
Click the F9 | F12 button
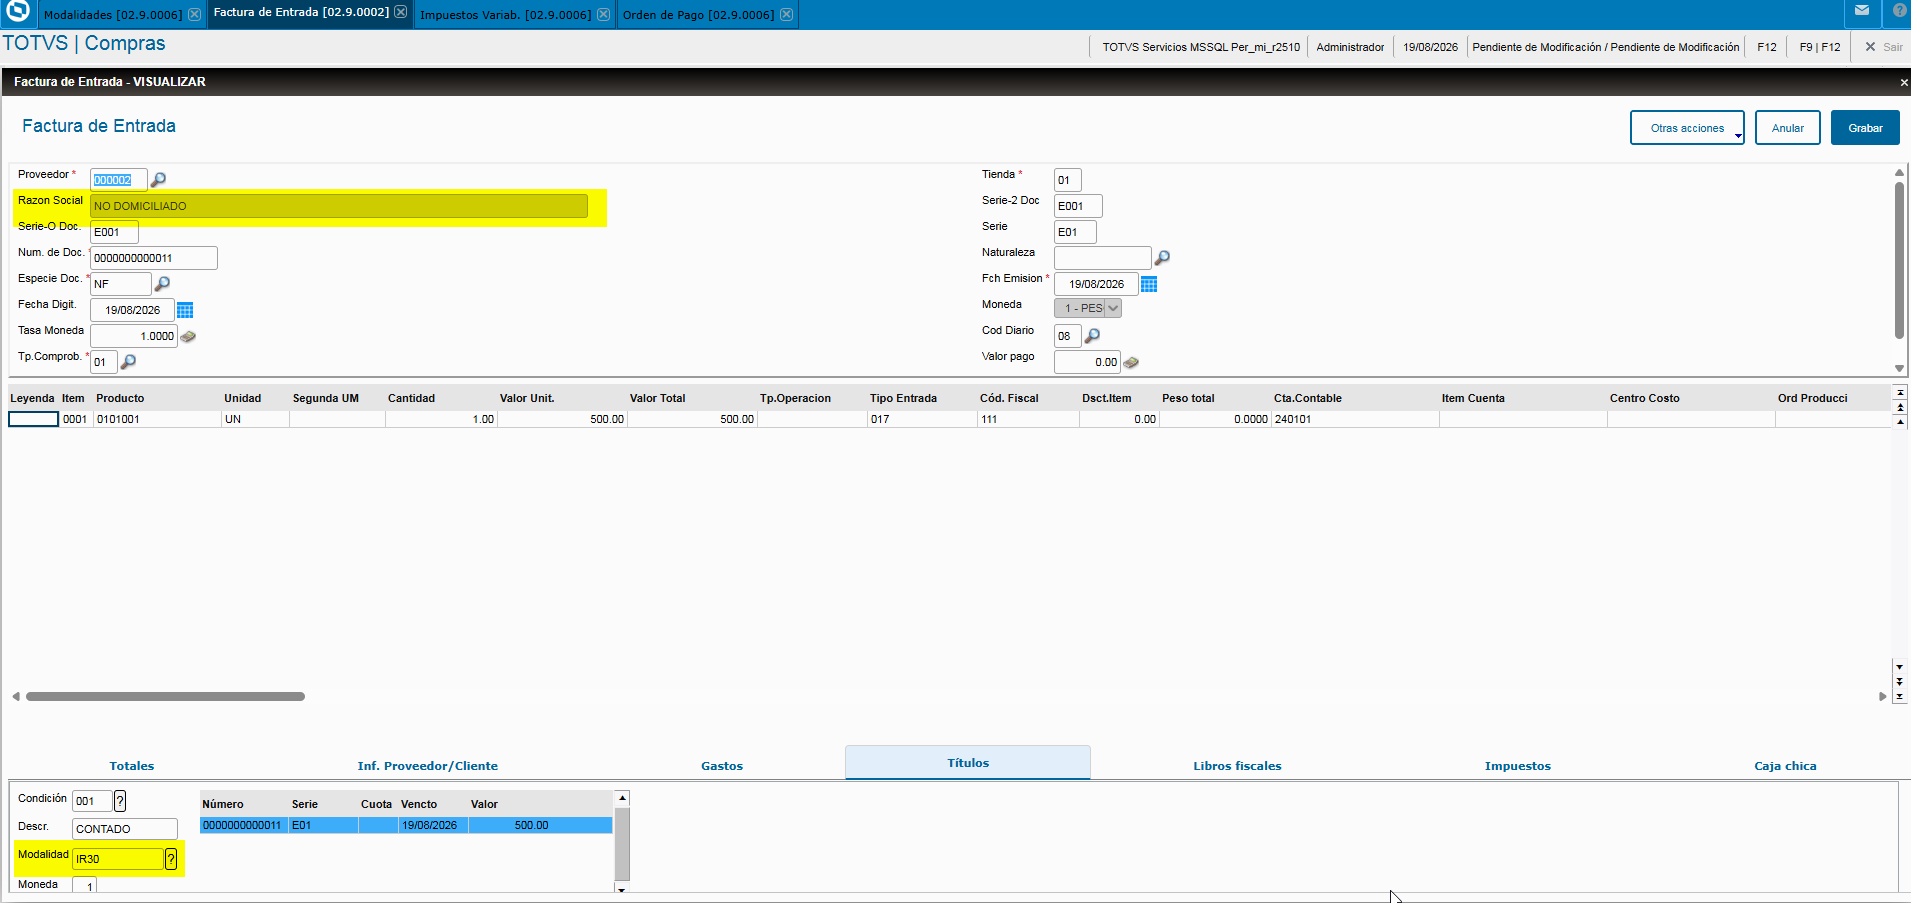1820,47
